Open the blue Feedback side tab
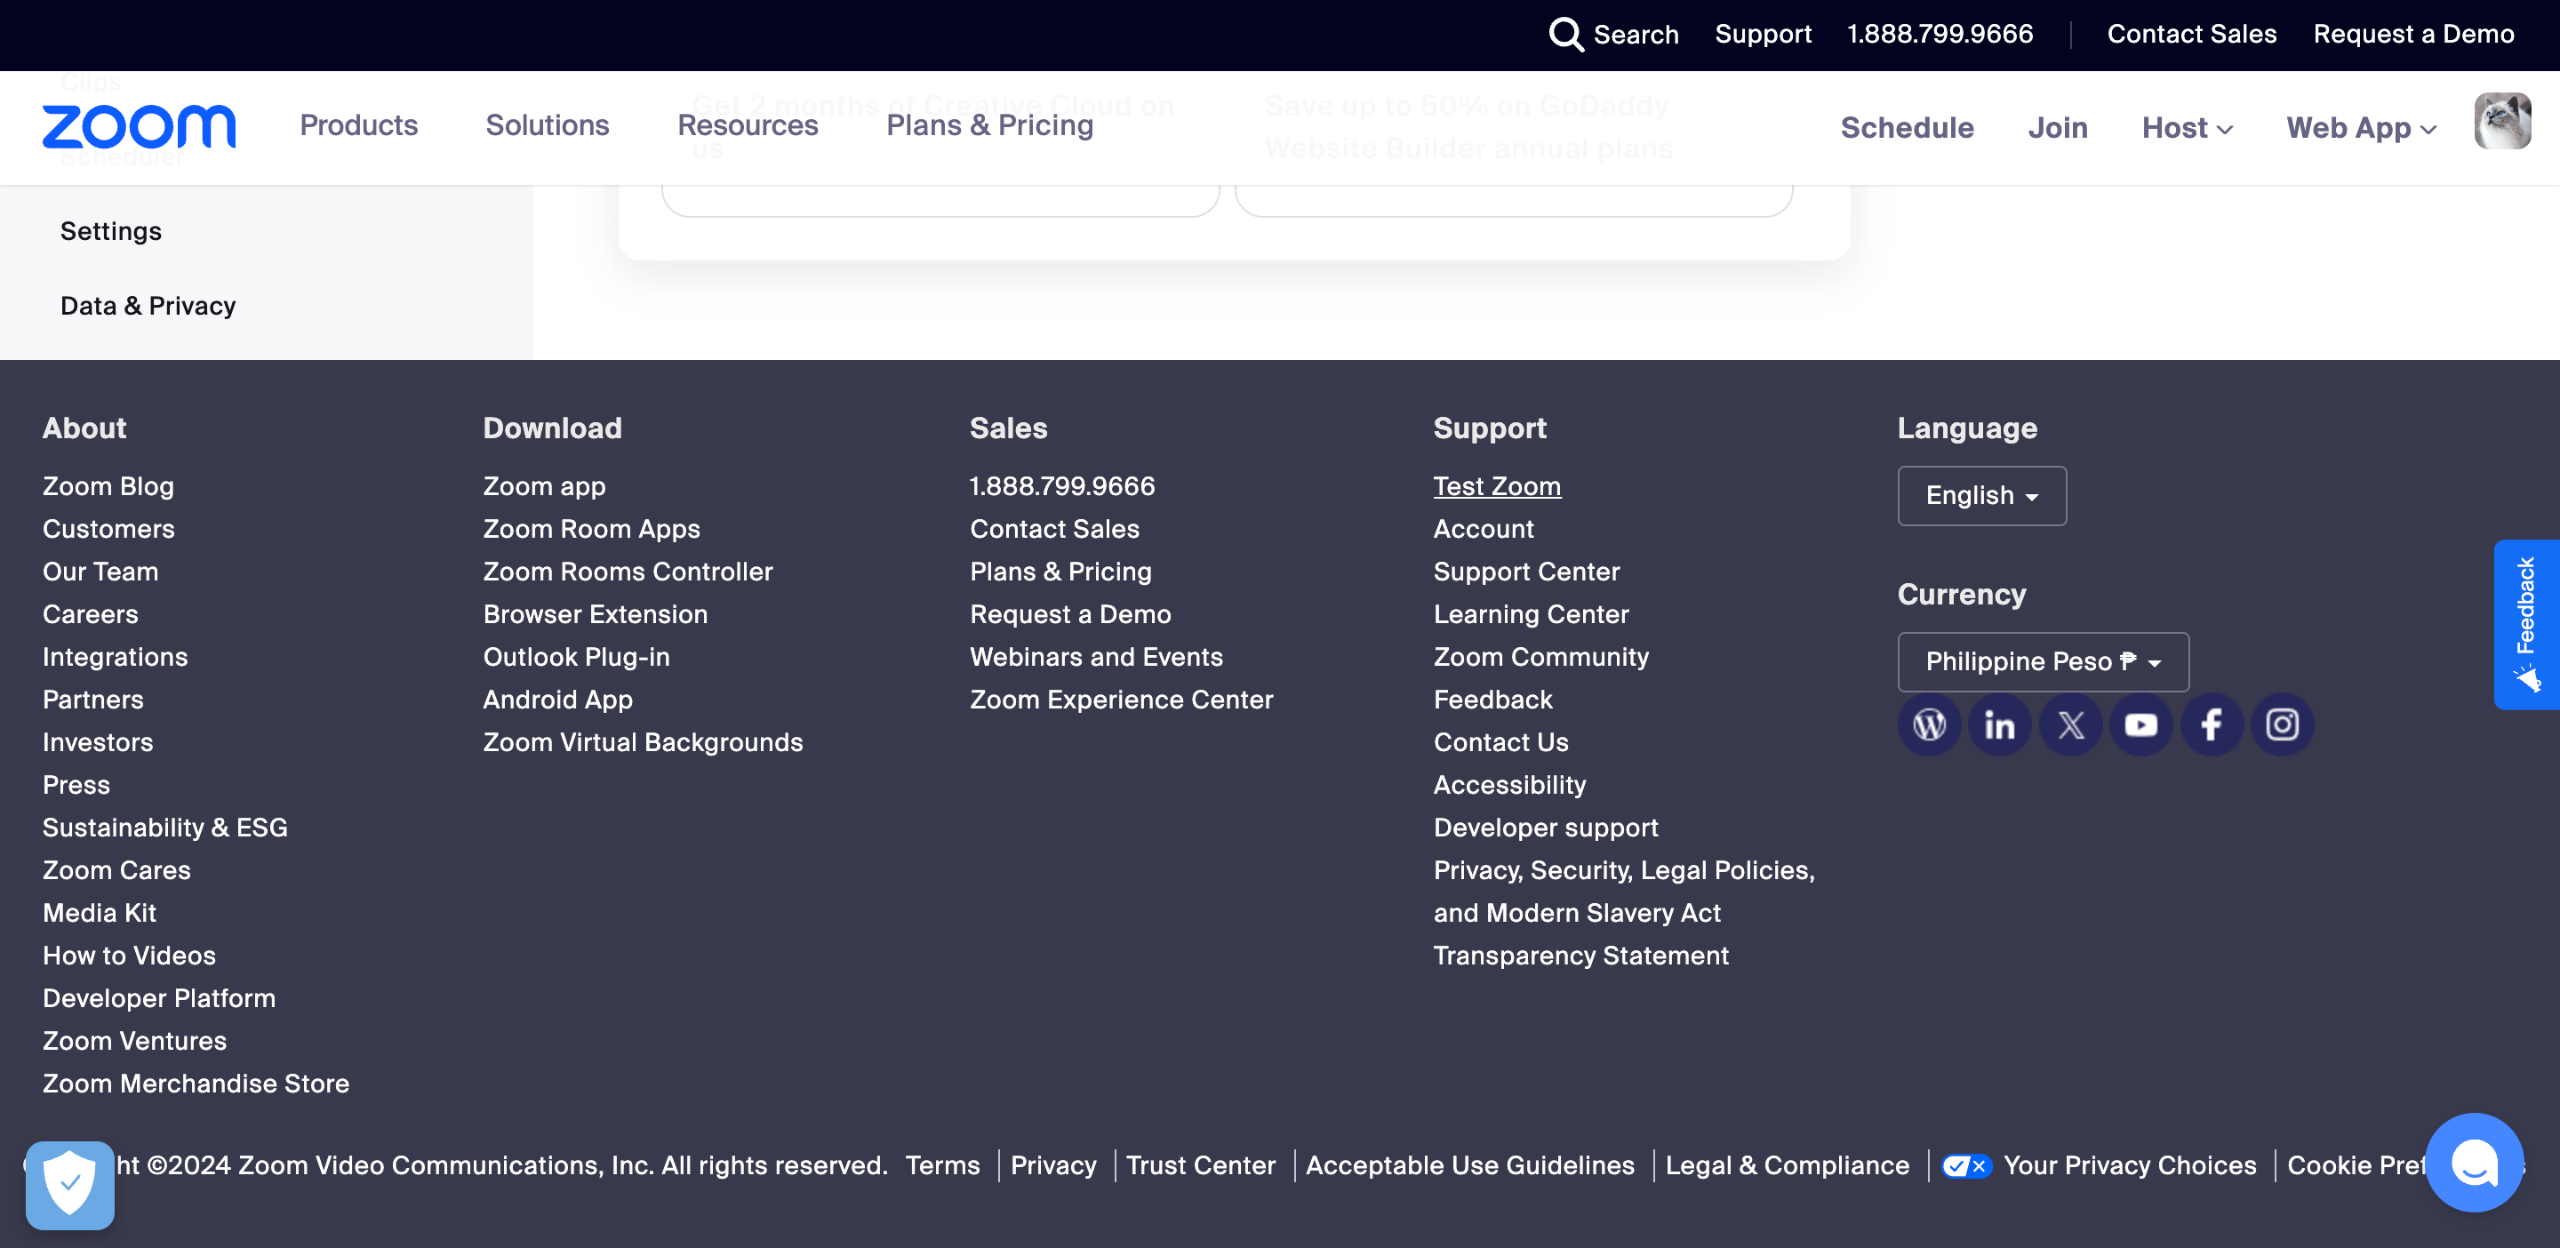This screenshot has width=2560, height=1248. (2526, 624)
